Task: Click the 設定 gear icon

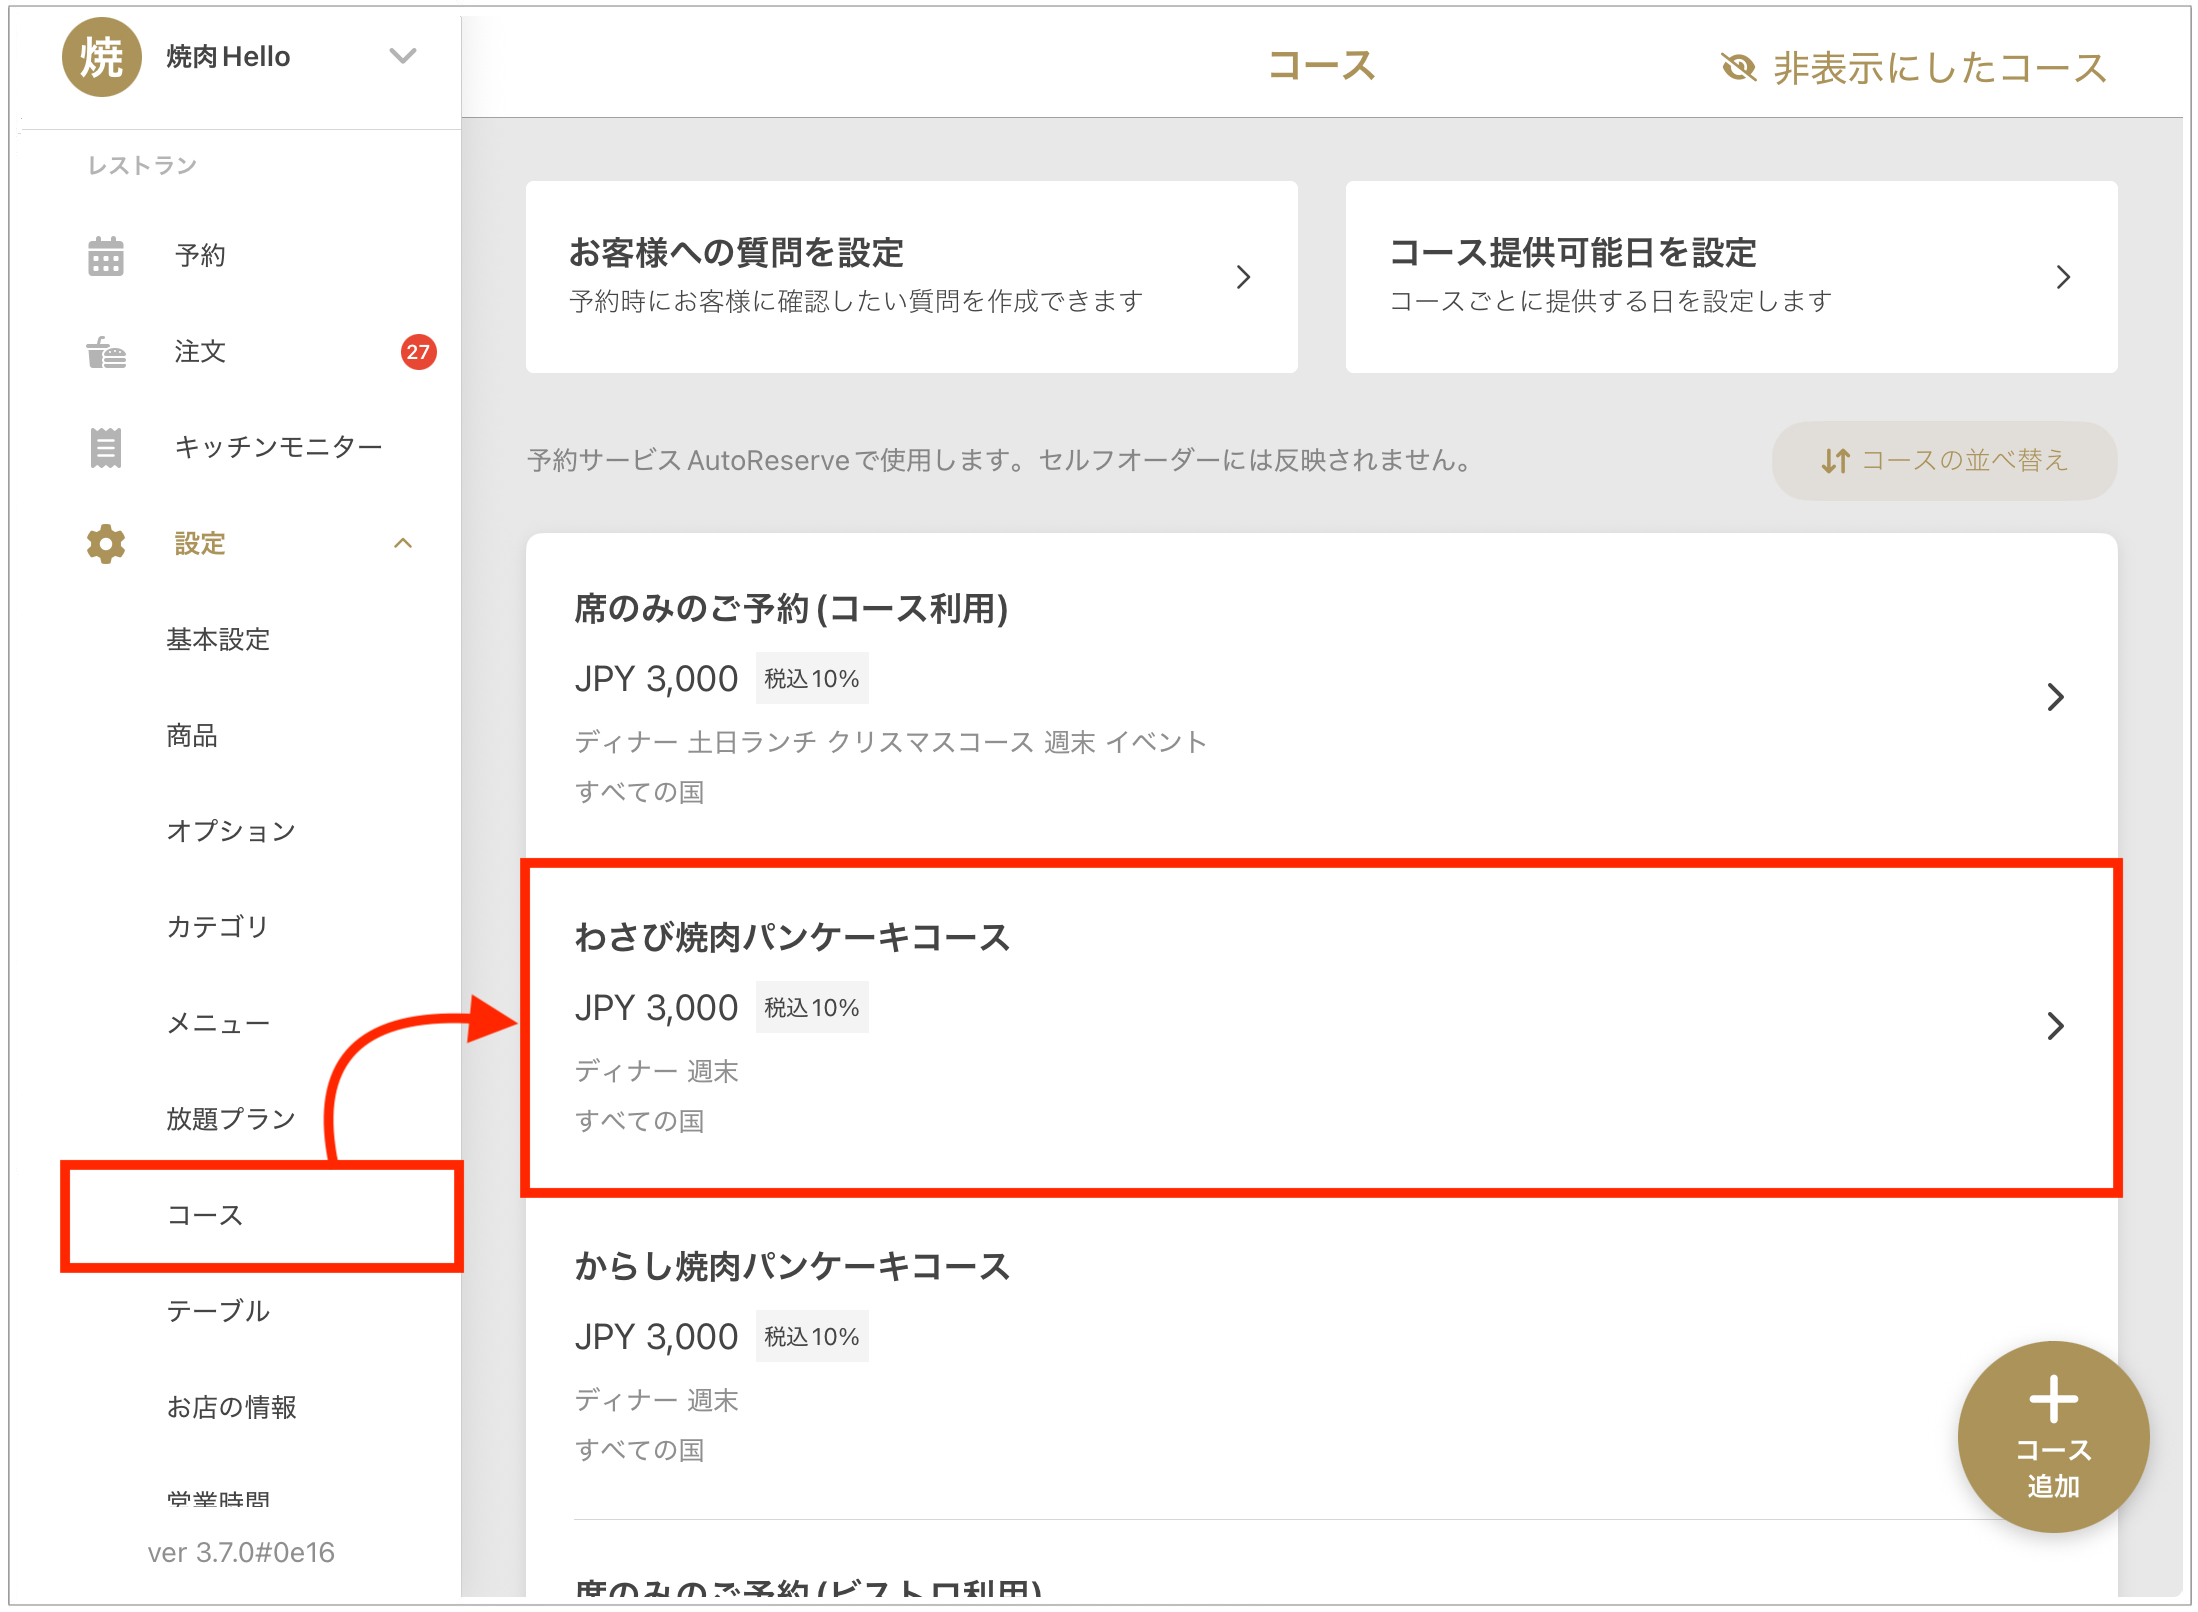Action: click(x=105, y=544)
